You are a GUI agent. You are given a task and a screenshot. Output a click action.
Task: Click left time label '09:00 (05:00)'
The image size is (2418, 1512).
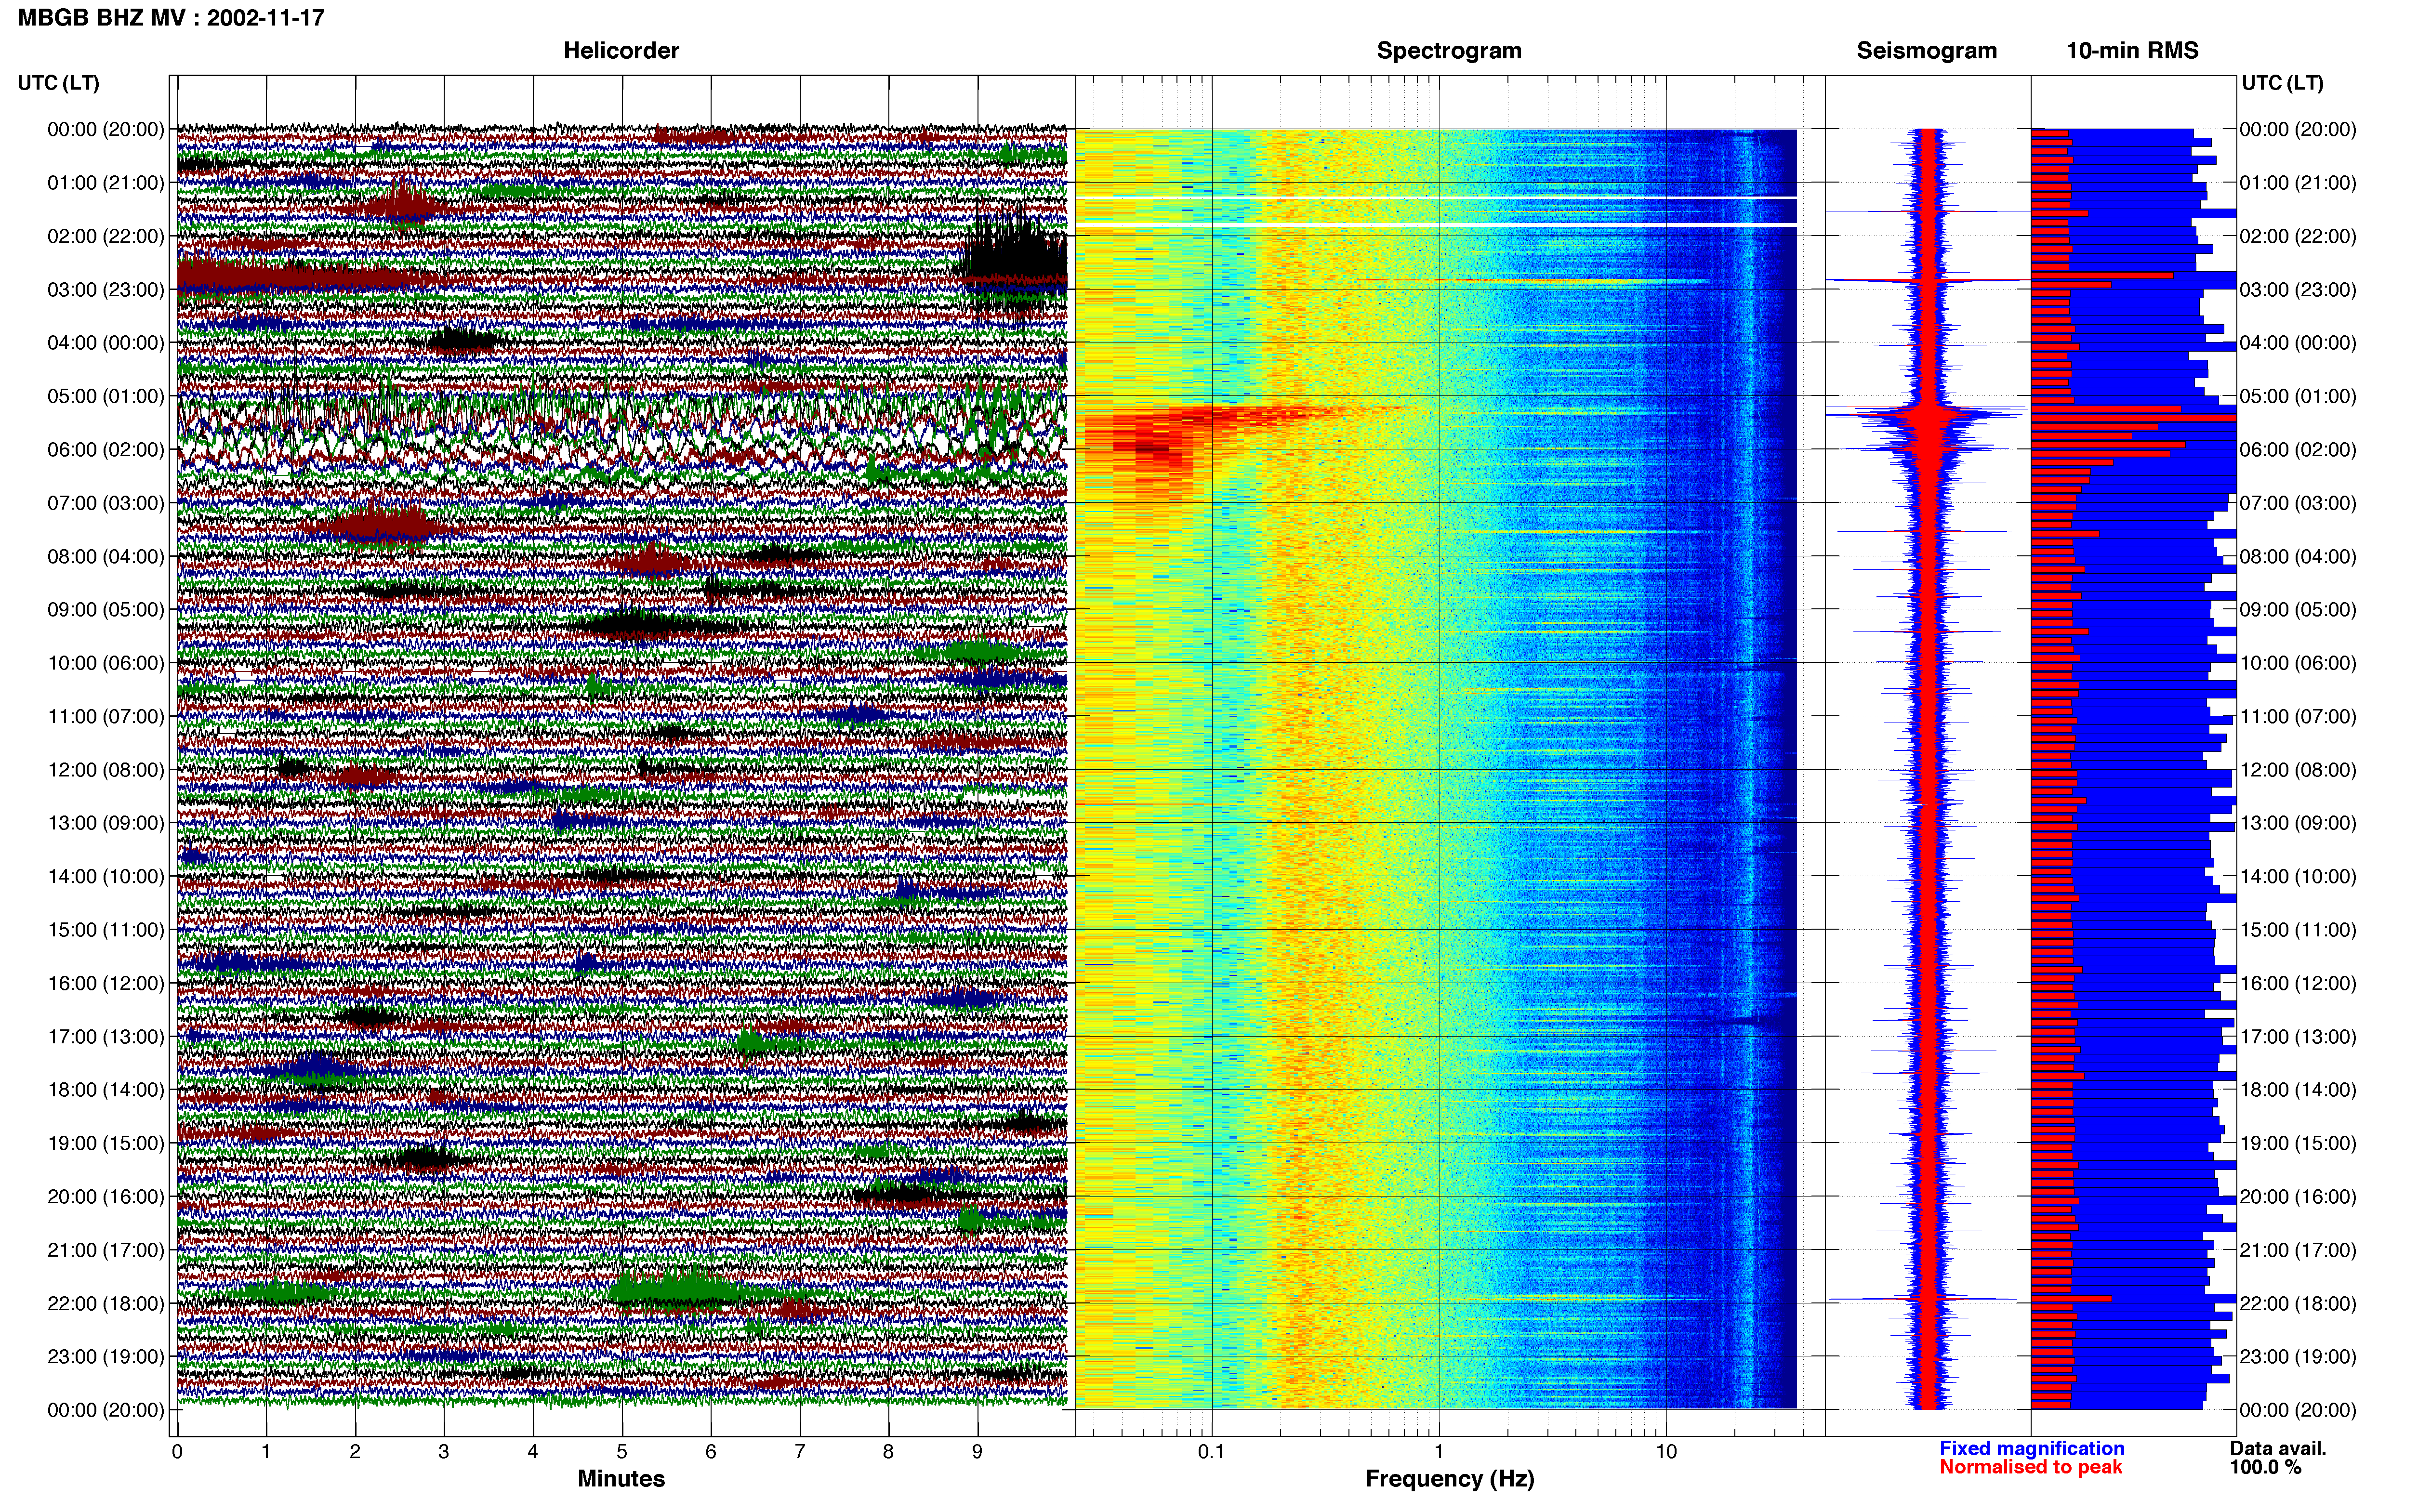(x=106, y=609)
